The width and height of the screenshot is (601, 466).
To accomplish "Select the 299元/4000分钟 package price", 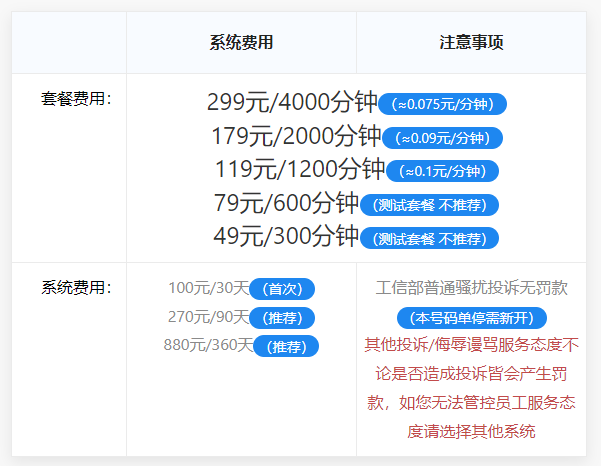I will pyautogui.click(x=291, y=102).
